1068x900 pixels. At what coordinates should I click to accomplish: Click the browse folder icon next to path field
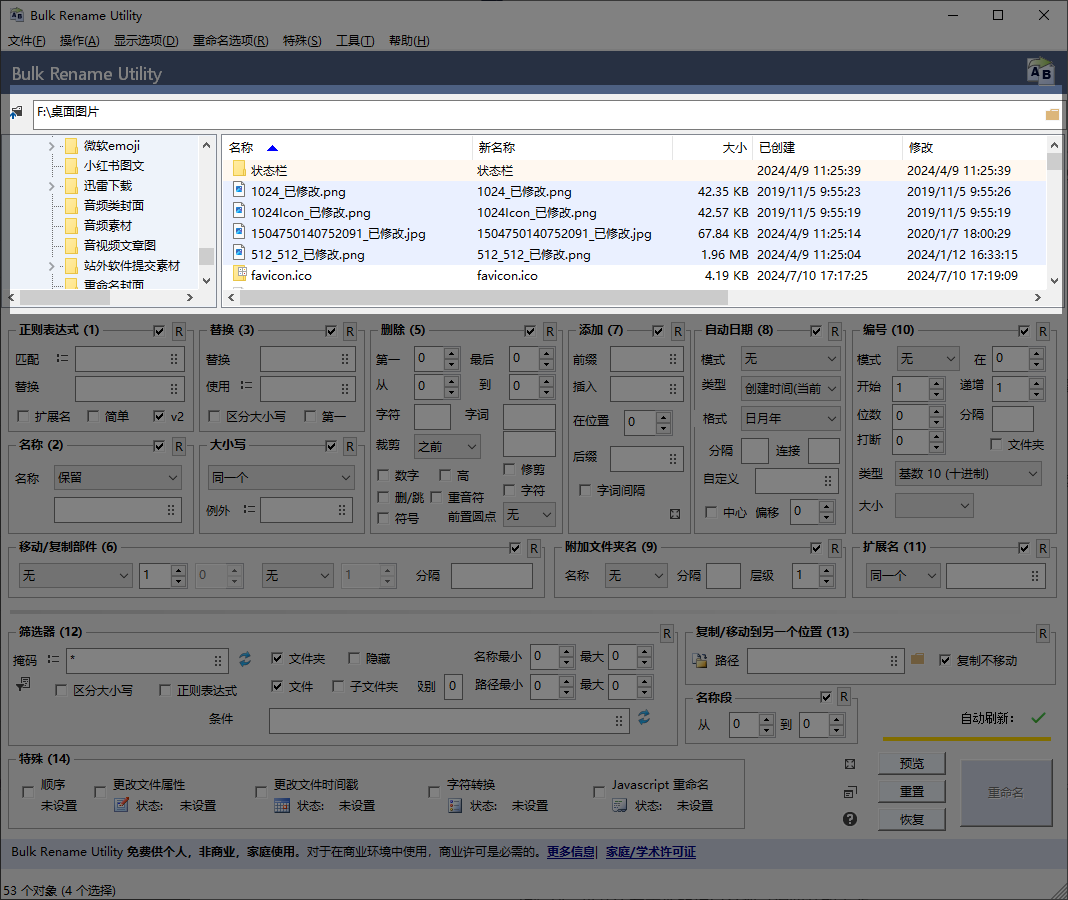coord(917,659)
